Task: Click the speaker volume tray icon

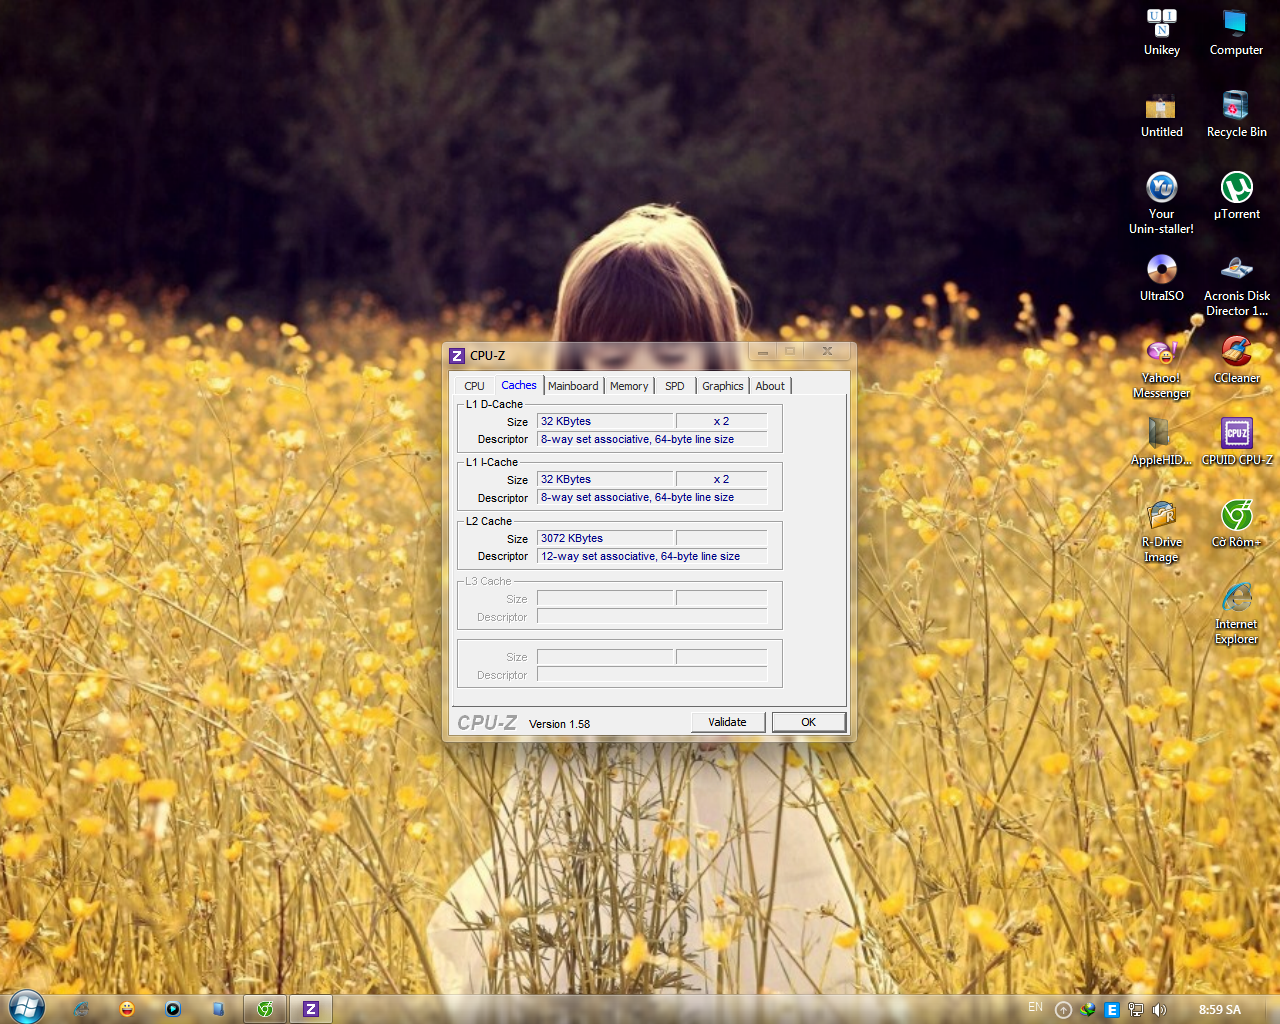Action: (1159, 1010)
